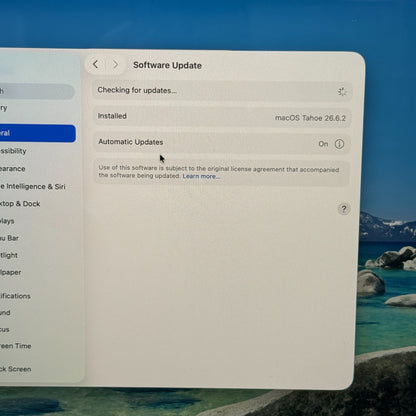
Task: Click the sidebar search field
Action: tap(37, 92)
